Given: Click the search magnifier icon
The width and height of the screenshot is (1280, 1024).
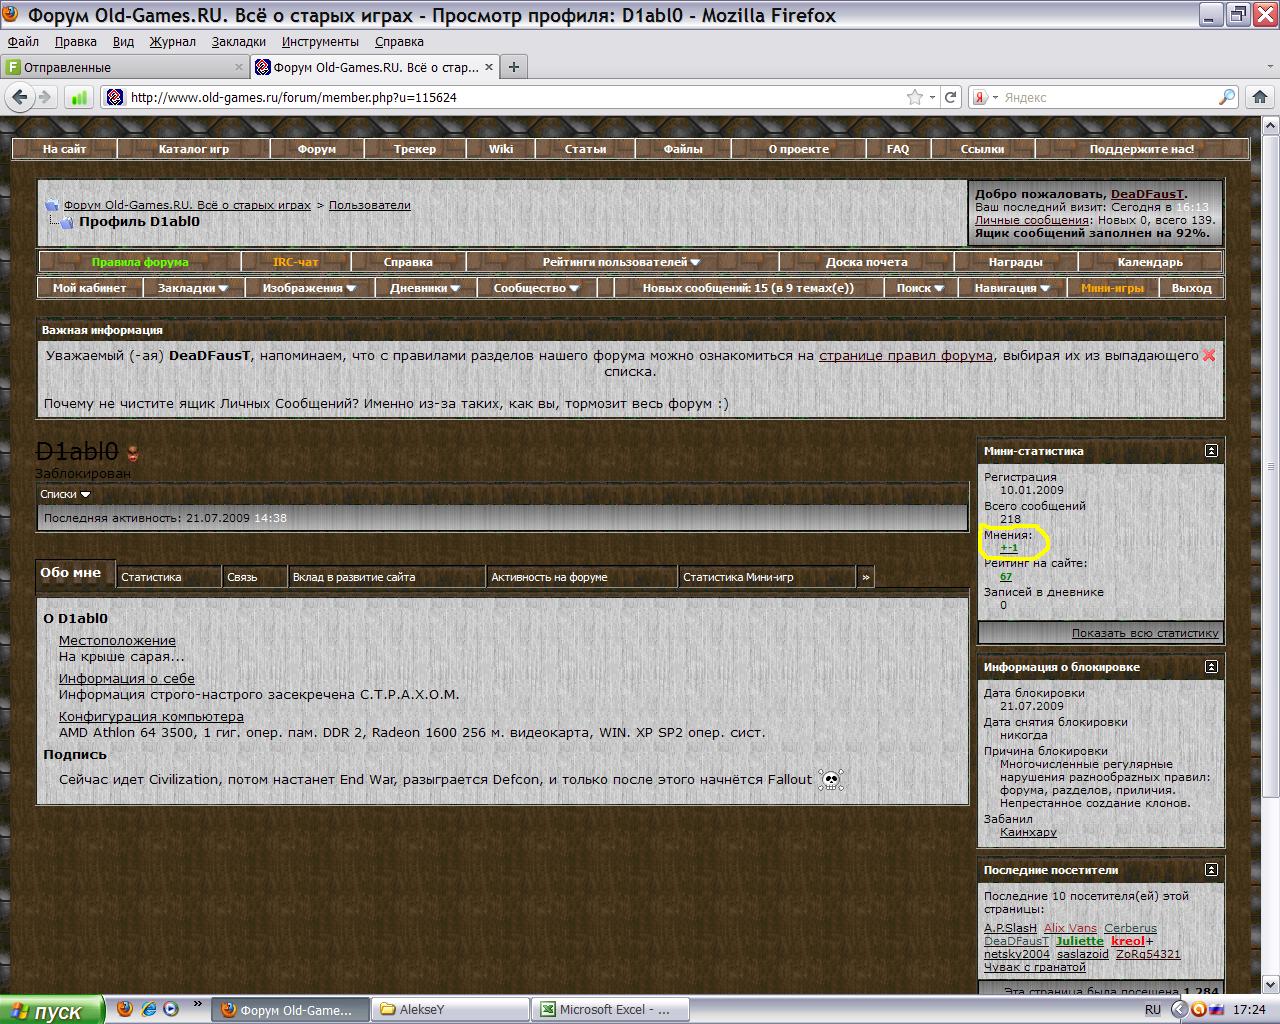Looking at the screenshot, I should click(x=1227, y=97).
